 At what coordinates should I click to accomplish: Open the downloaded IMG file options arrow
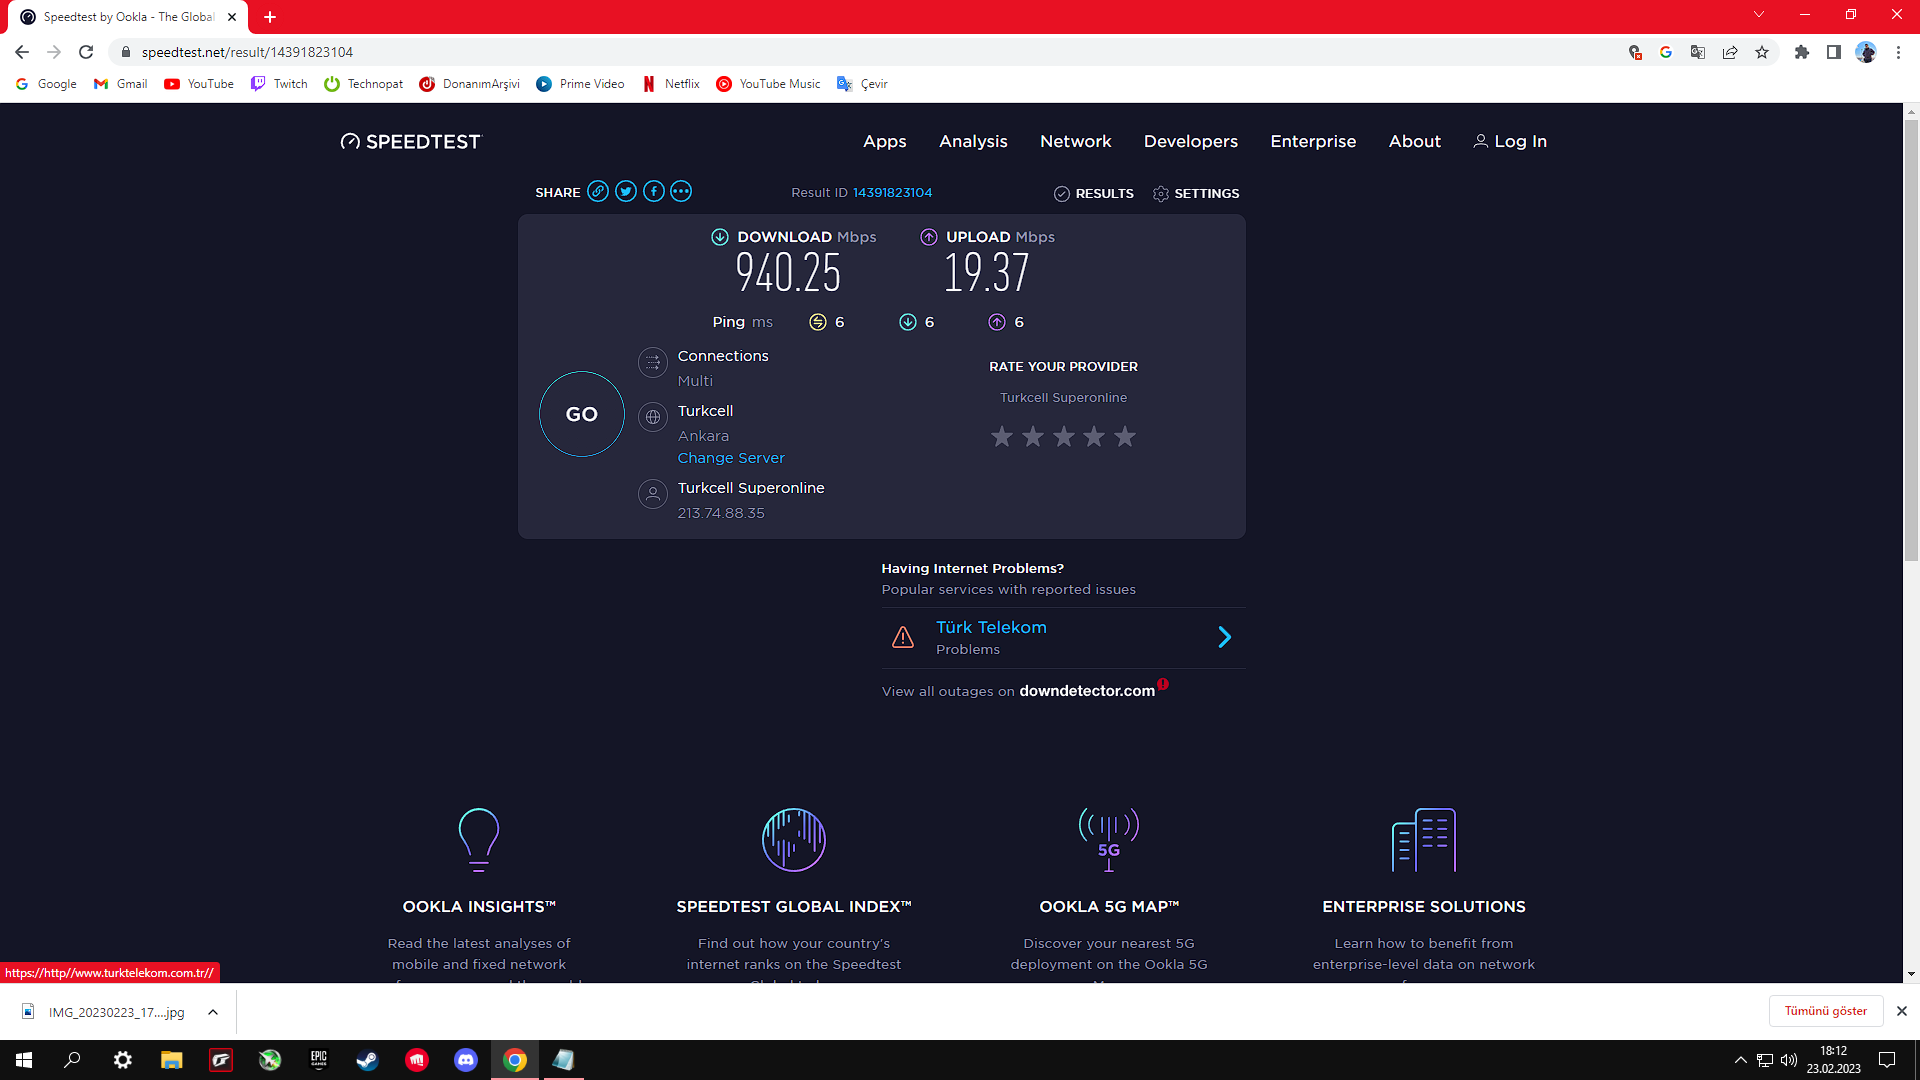click(x=213, y=1012)
